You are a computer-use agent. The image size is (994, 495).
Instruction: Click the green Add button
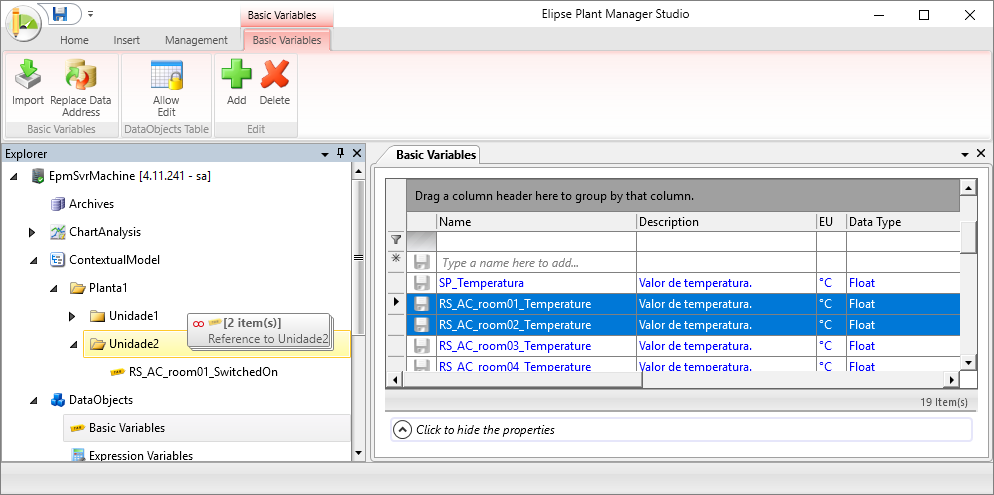pos(236,77)
